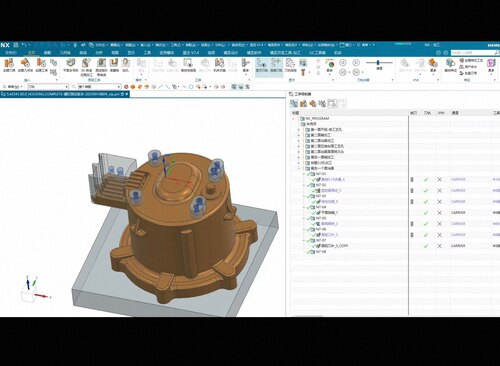Open the Create Operation command in ribbon

point(41,65)
